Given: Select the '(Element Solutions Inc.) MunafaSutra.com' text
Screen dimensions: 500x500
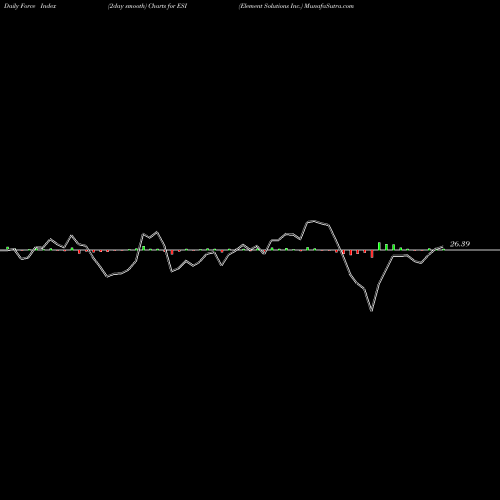Looking at the screenshot, I should (x=296, y=6).
